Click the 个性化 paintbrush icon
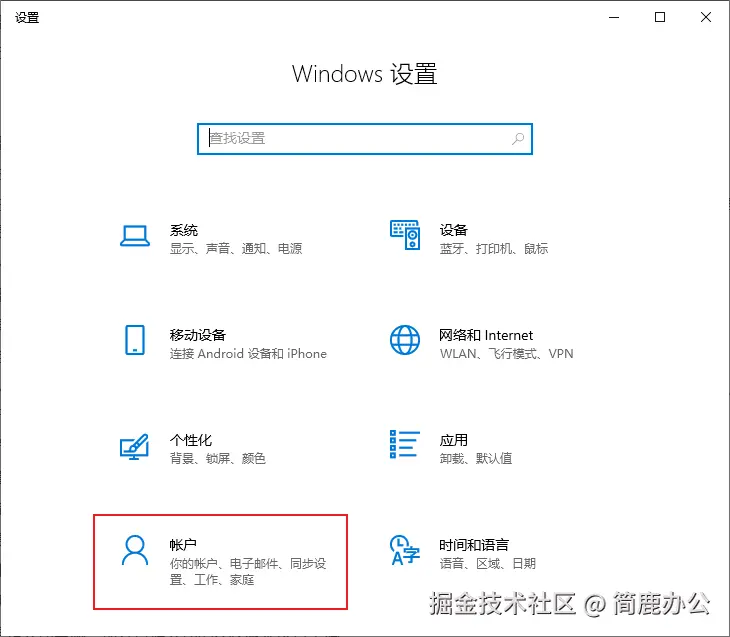730x637 pixels. tap(135, 447)
